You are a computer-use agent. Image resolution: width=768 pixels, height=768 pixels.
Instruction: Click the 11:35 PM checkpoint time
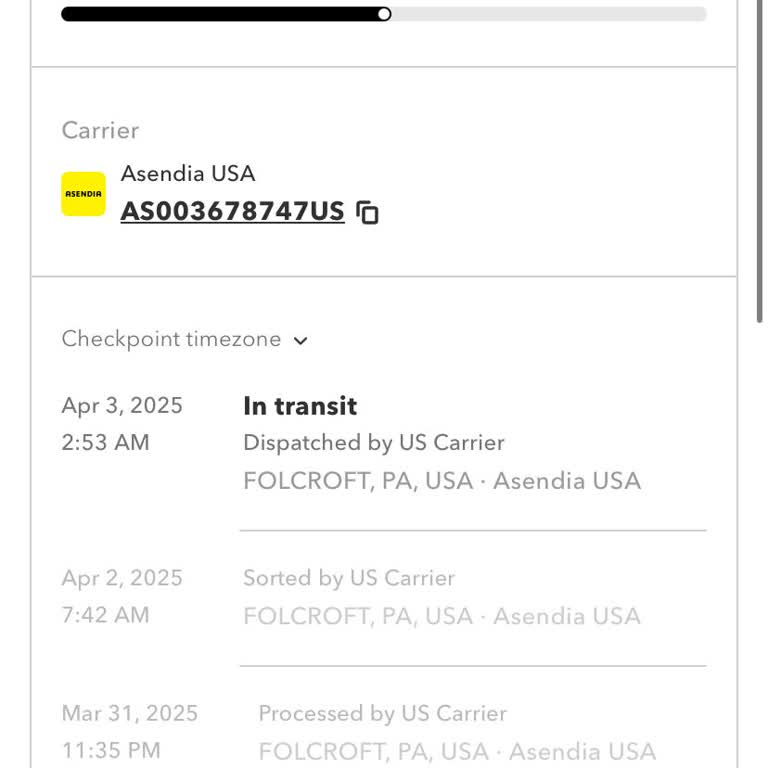click(x=111, y=751)
